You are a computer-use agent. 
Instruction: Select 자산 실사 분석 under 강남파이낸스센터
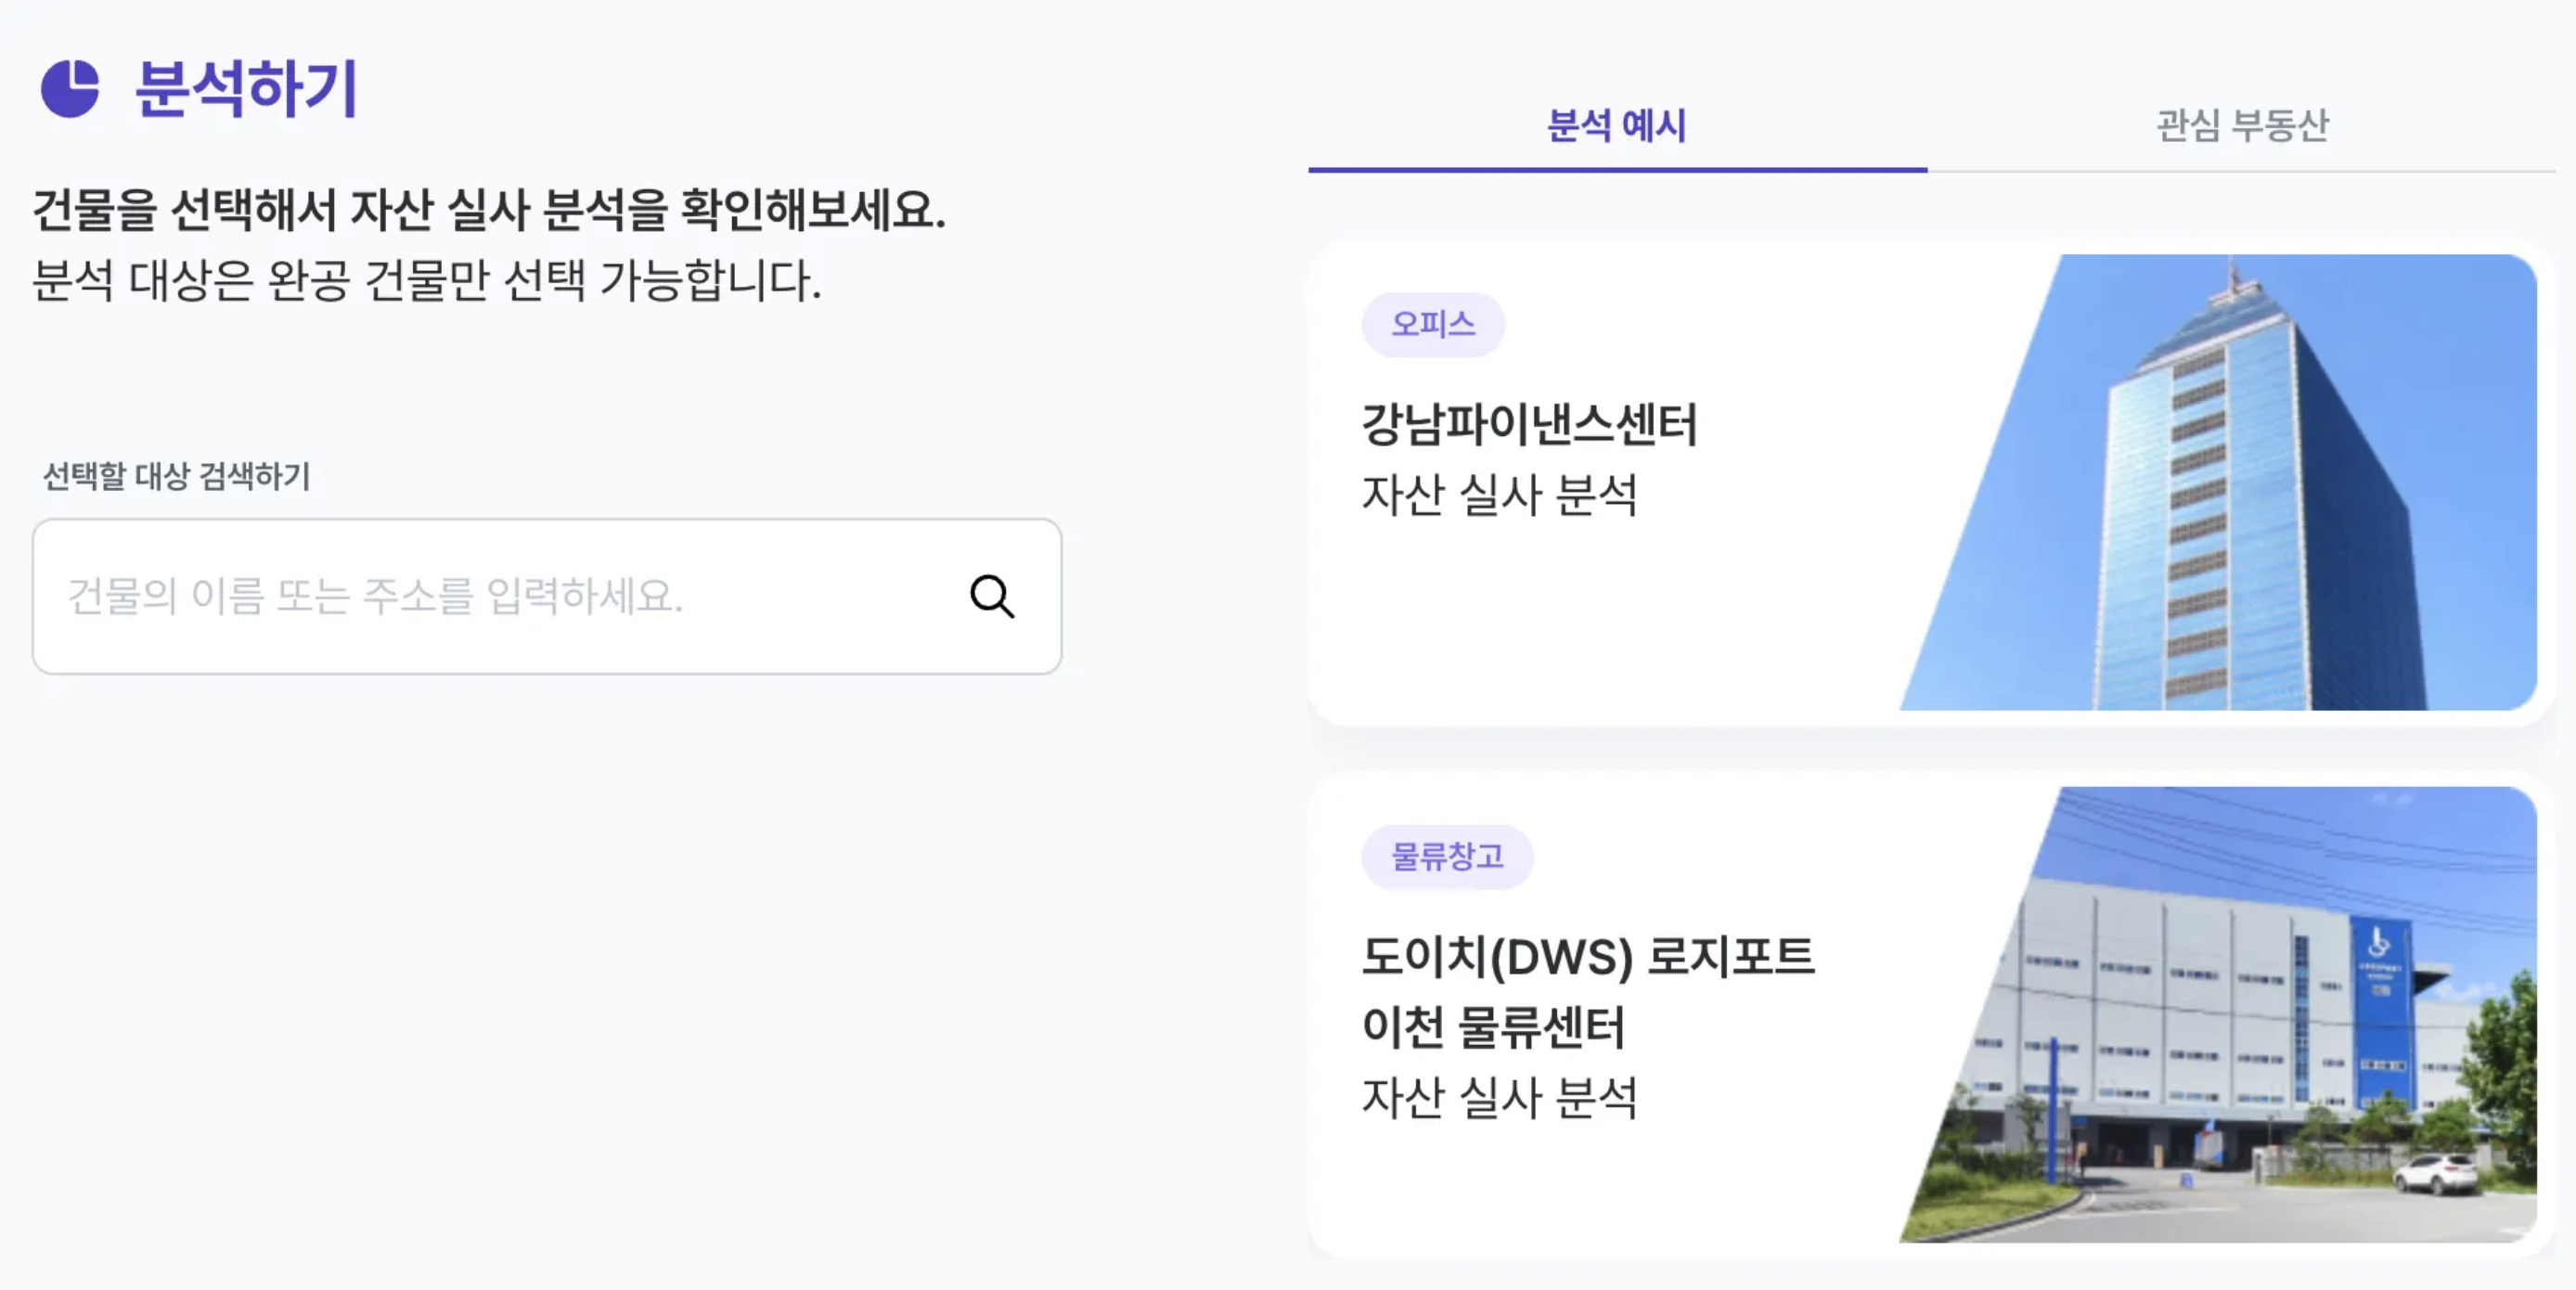(1500, 495)
